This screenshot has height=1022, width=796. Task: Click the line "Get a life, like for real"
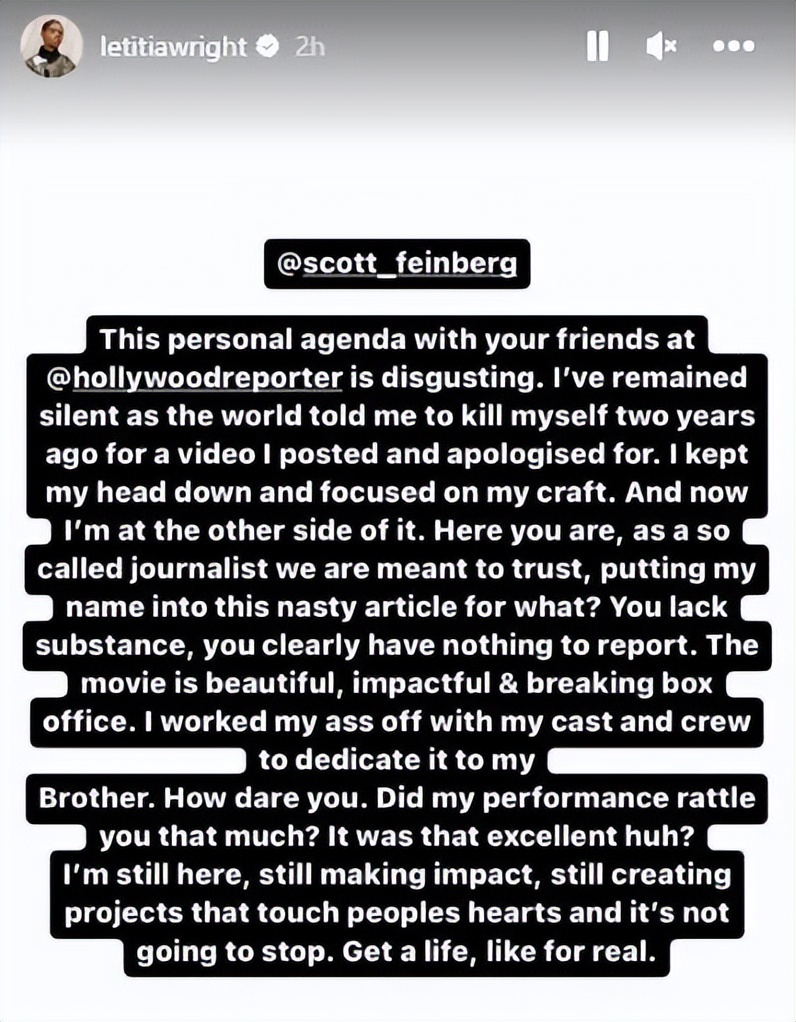point(398,952)
